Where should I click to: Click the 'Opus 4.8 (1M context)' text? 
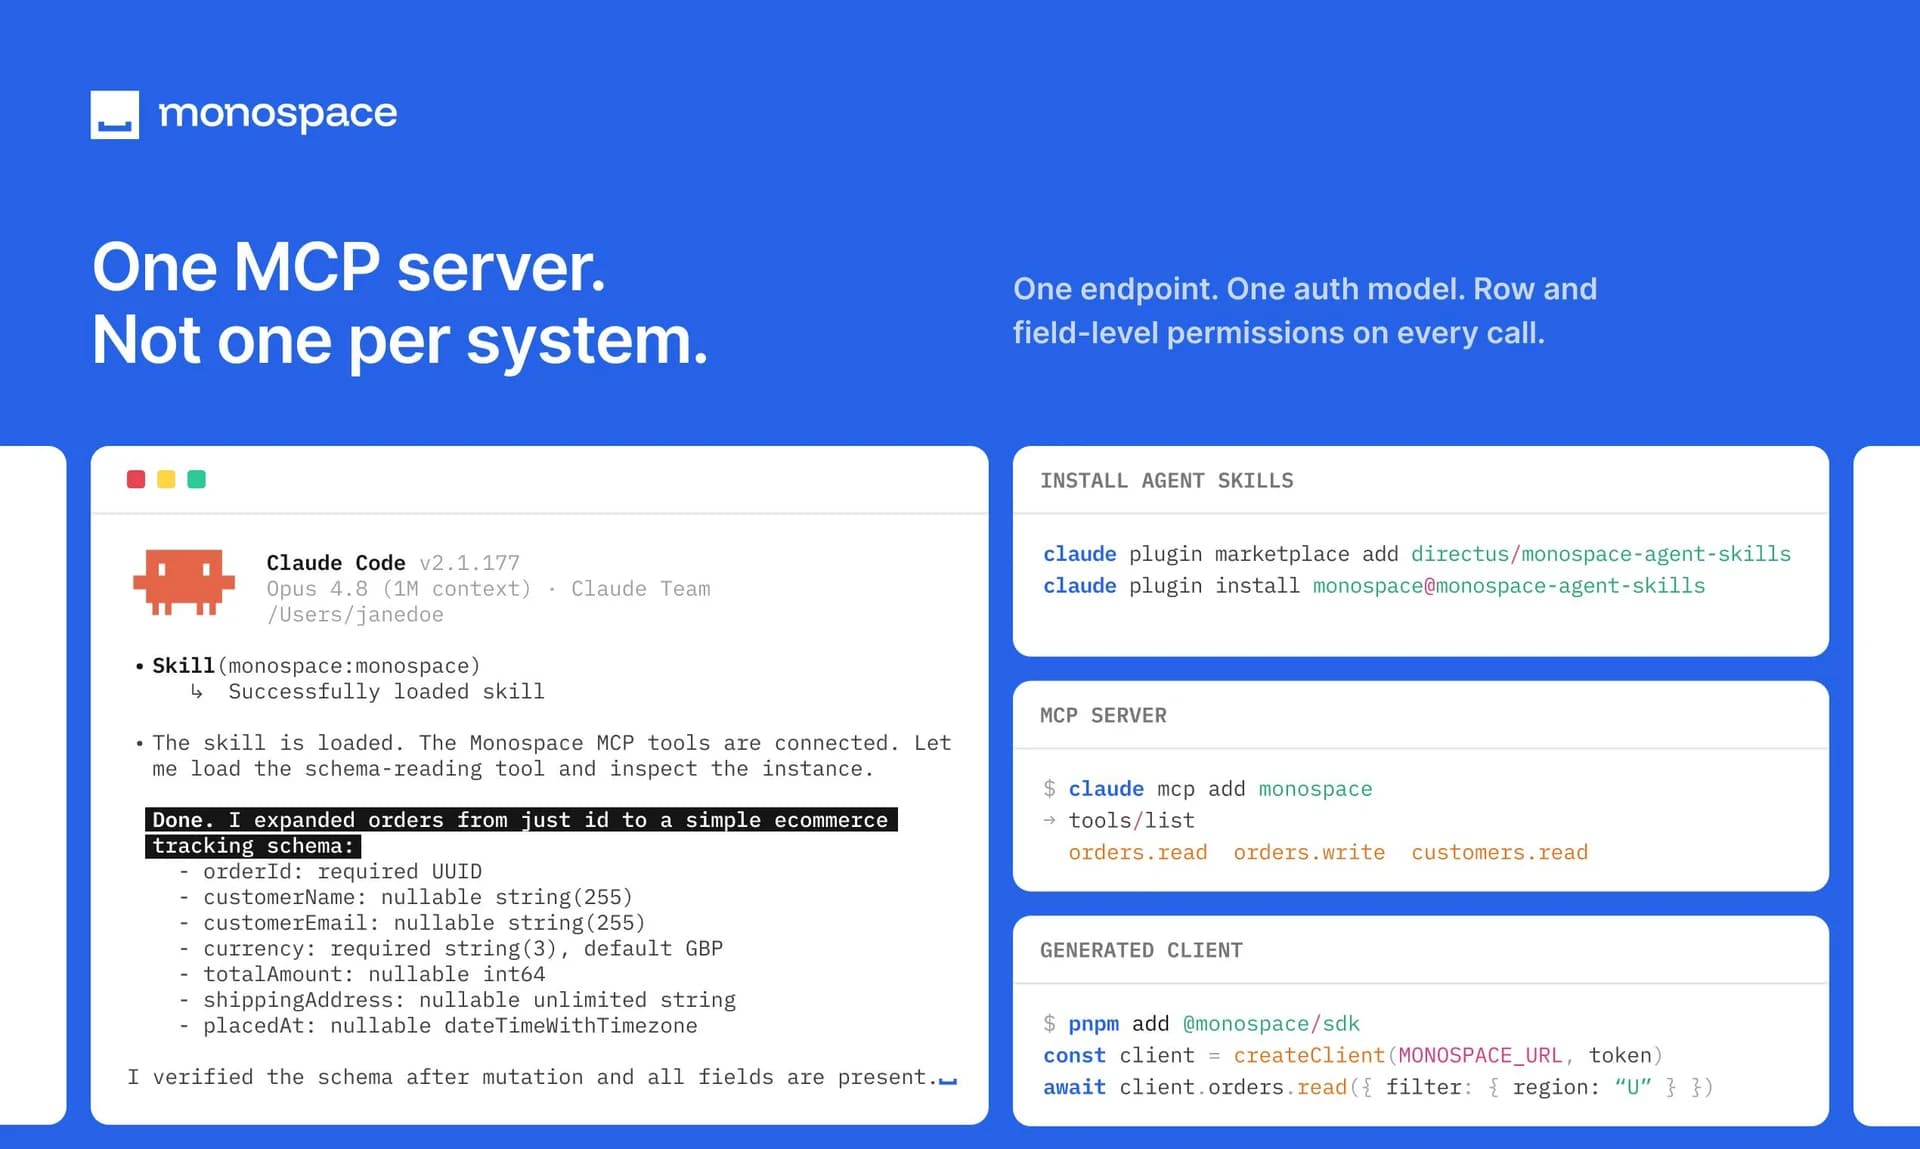[x=398, y=589]
